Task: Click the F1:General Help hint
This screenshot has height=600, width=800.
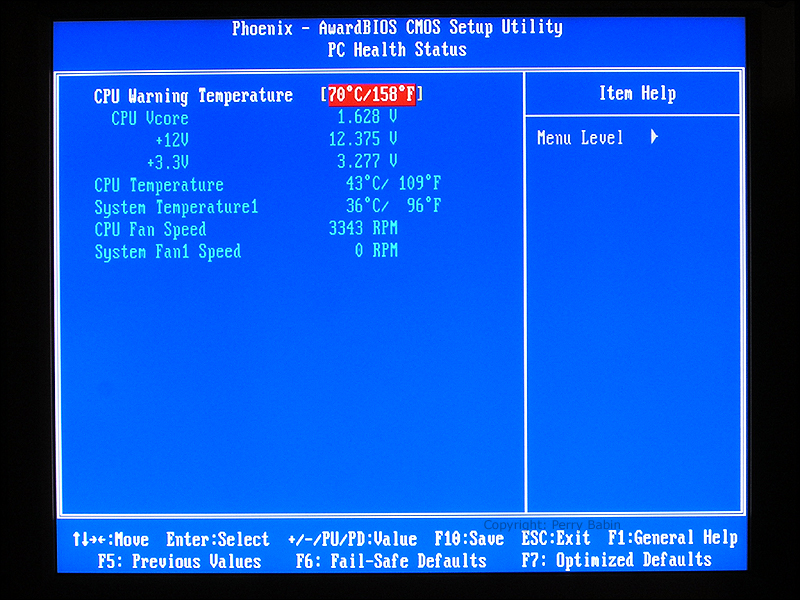Action: (x=672, y=538)
